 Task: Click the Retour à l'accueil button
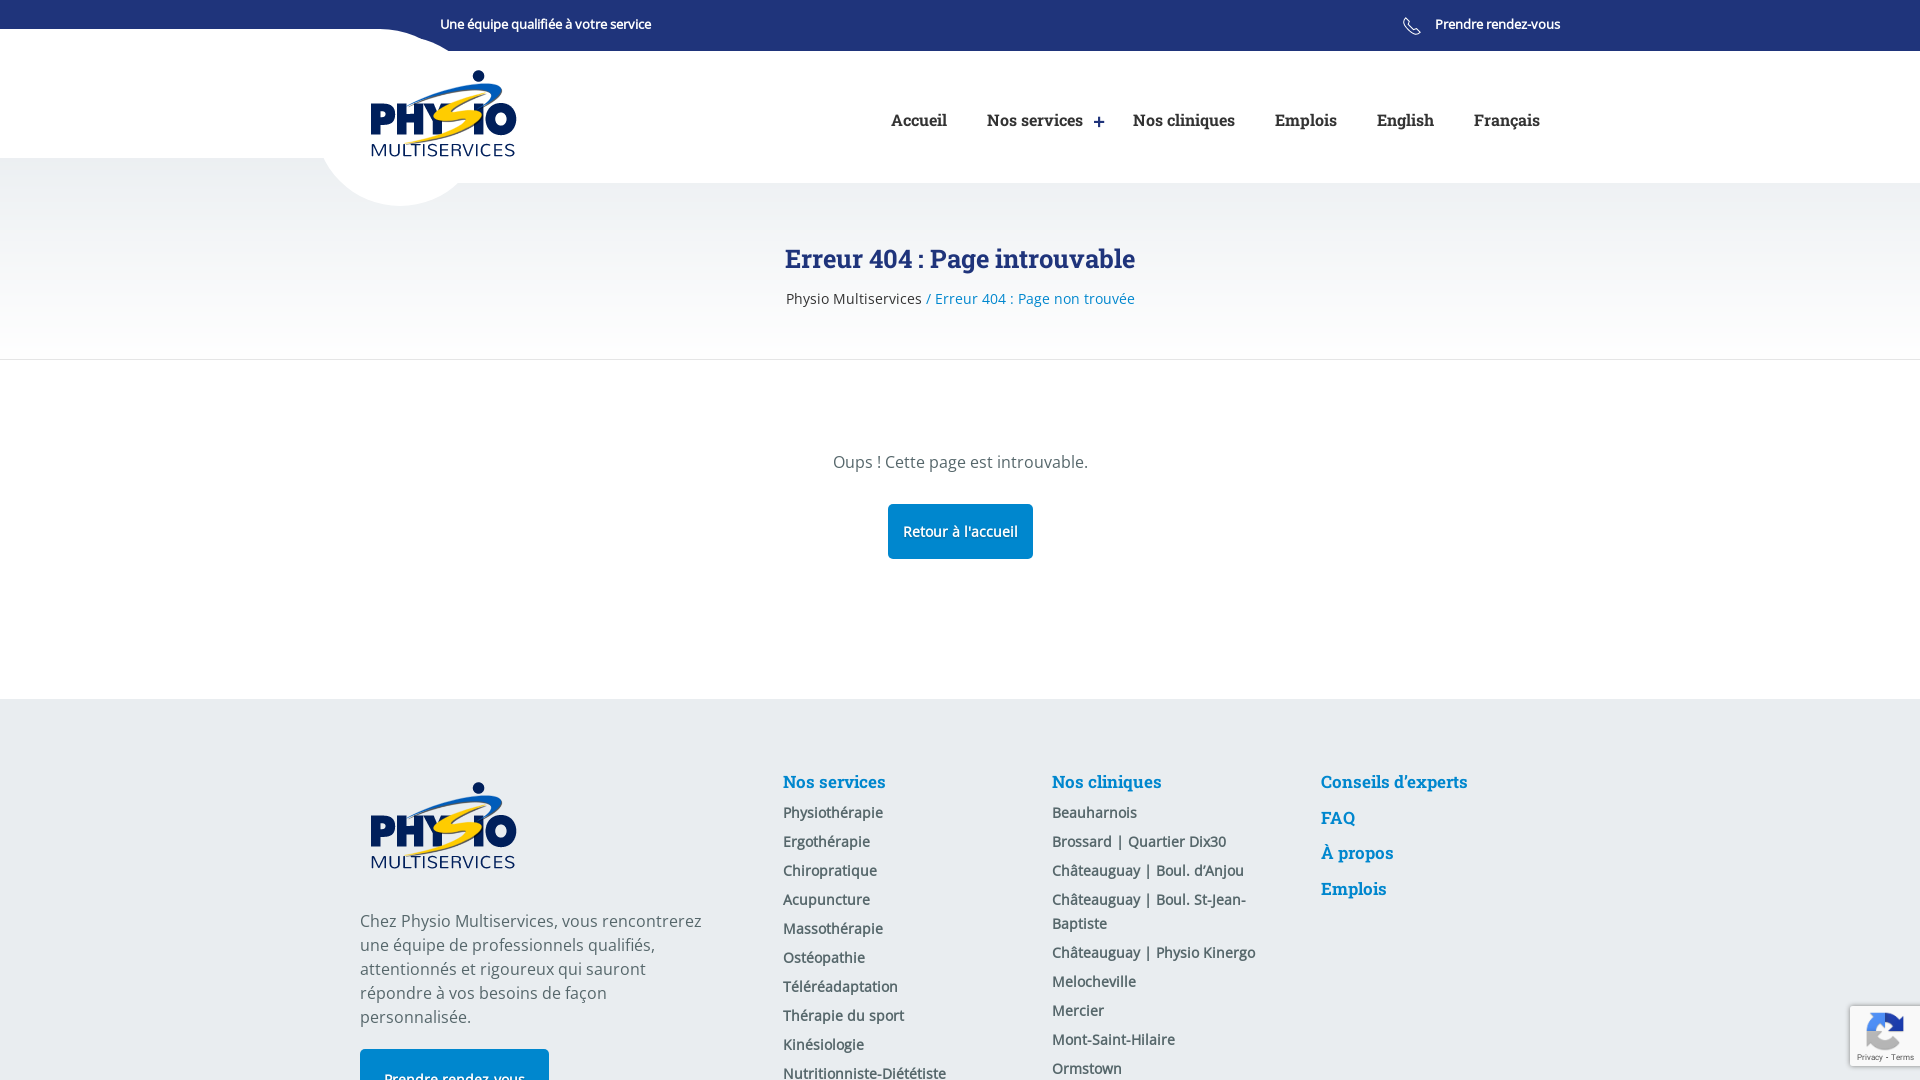pyautogui.click(x=960, y=531)
